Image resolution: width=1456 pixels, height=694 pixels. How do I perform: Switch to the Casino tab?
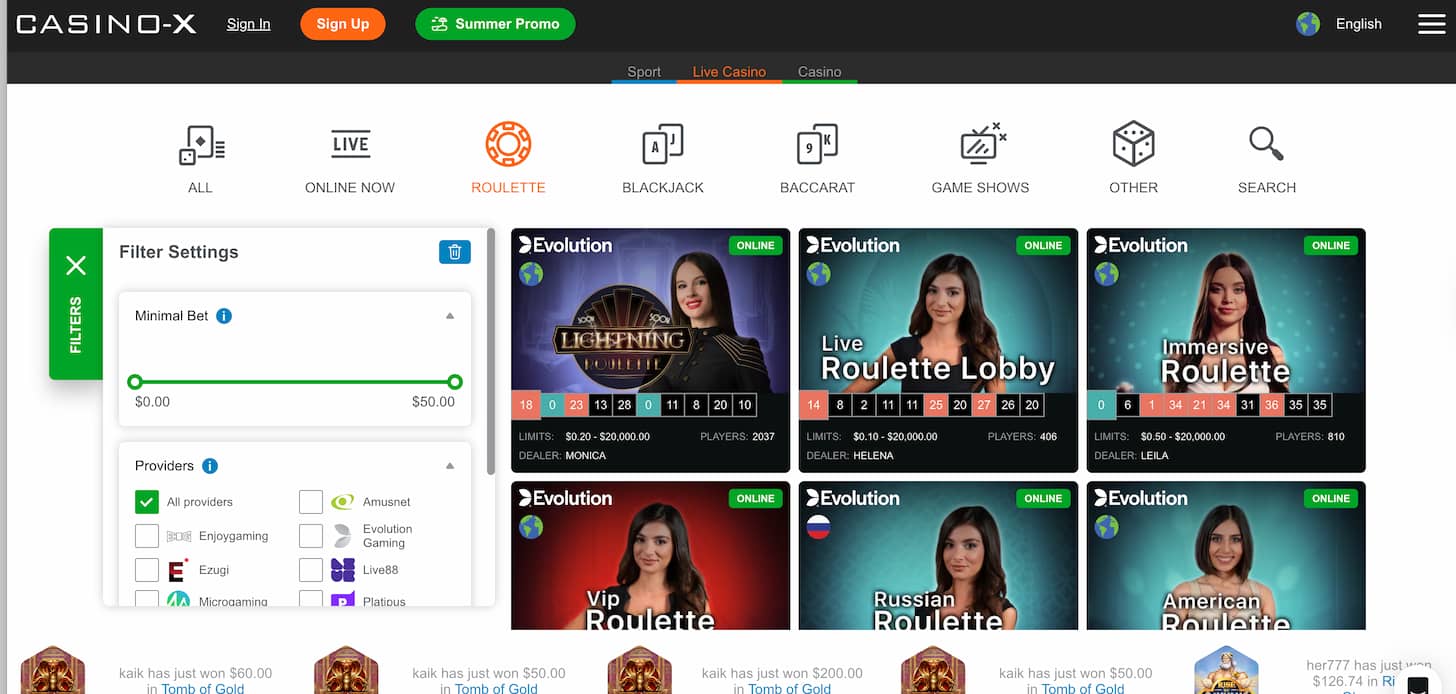(819, 72)
